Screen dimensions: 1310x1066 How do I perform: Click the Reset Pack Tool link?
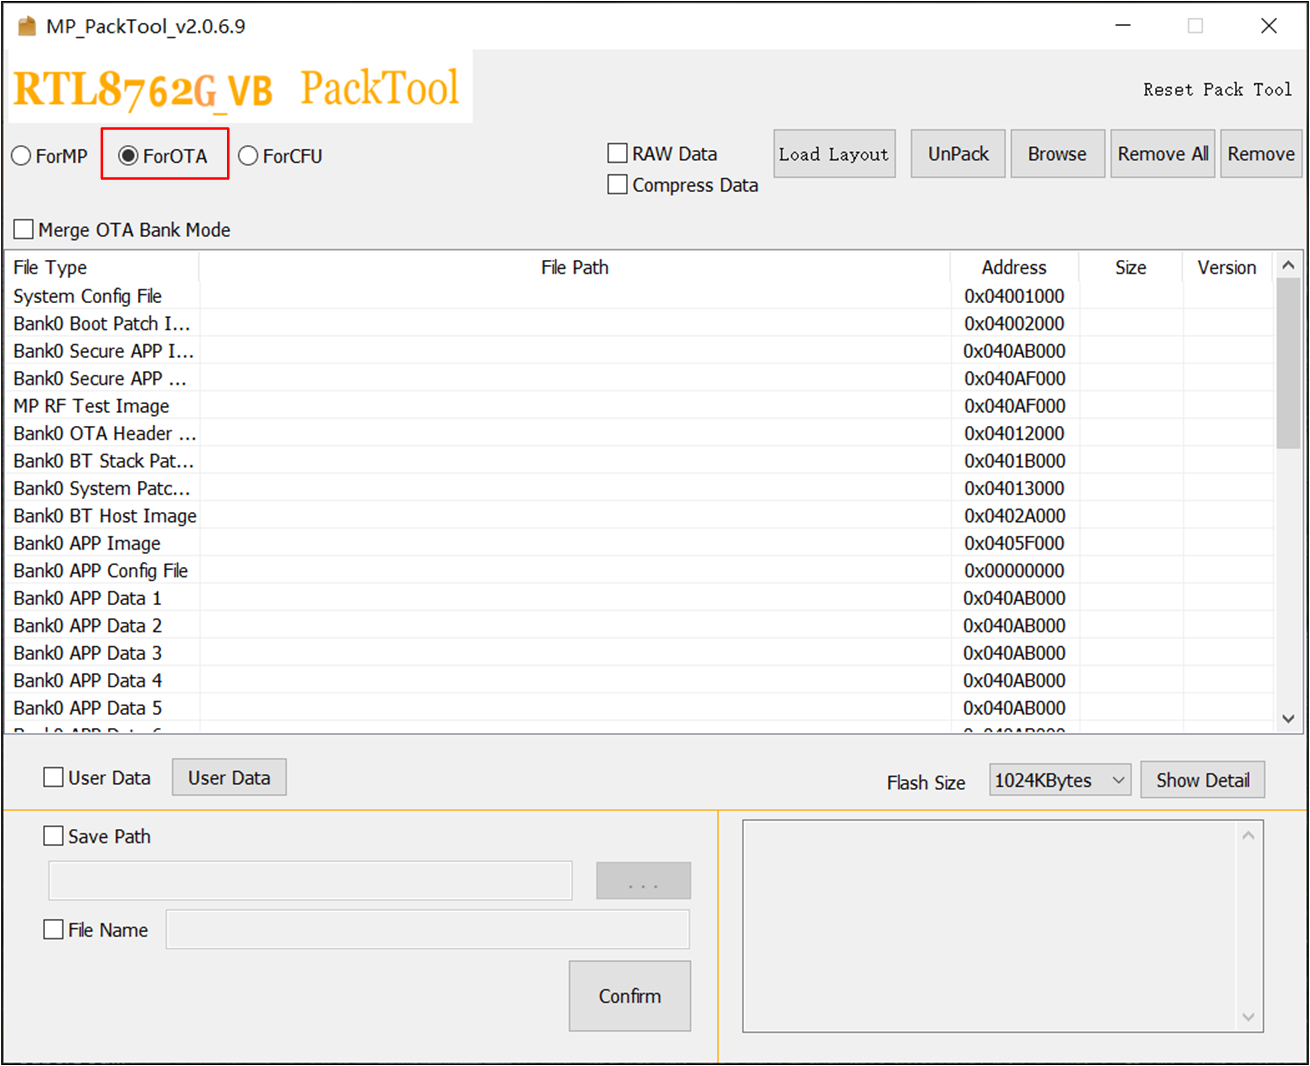[1217, 90]
